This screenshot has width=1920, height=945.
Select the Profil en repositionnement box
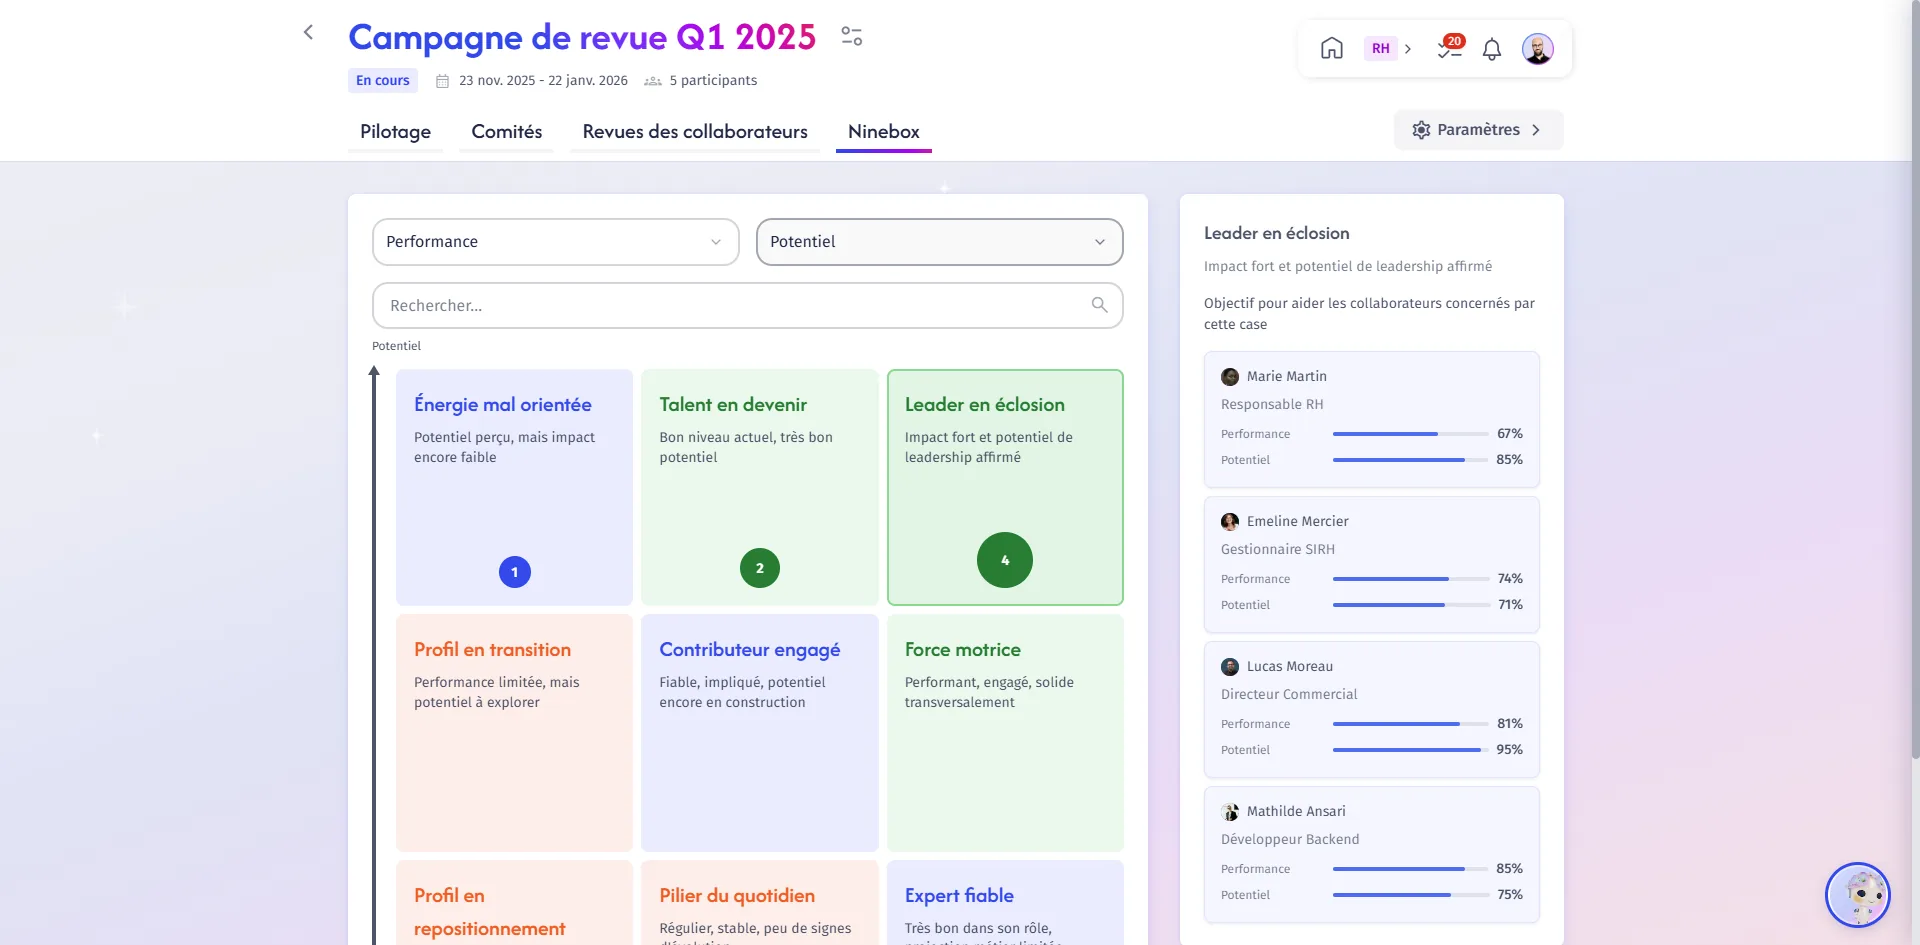pos(515,903)
